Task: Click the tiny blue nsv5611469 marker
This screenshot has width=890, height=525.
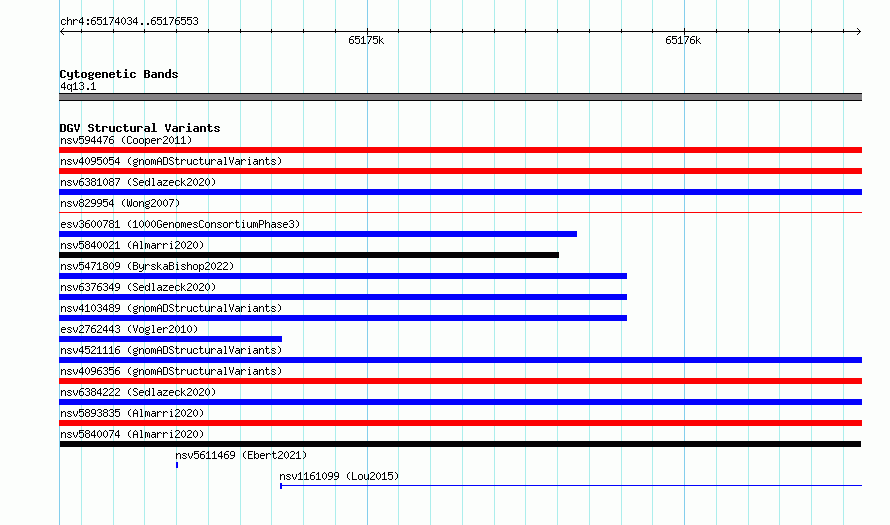Action: (177, 465)
